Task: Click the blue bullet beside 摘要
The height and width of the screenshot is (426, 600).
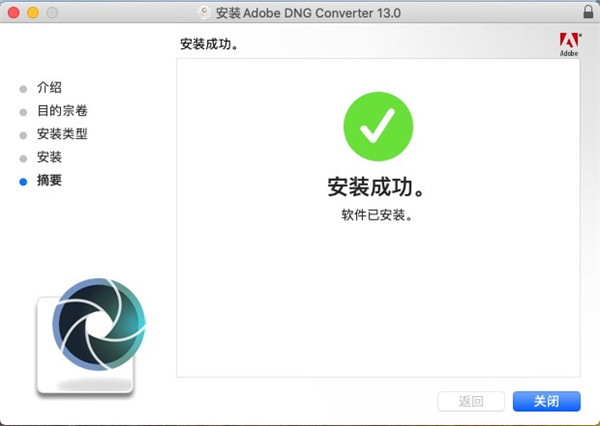Action: click(x=23, y=182)
